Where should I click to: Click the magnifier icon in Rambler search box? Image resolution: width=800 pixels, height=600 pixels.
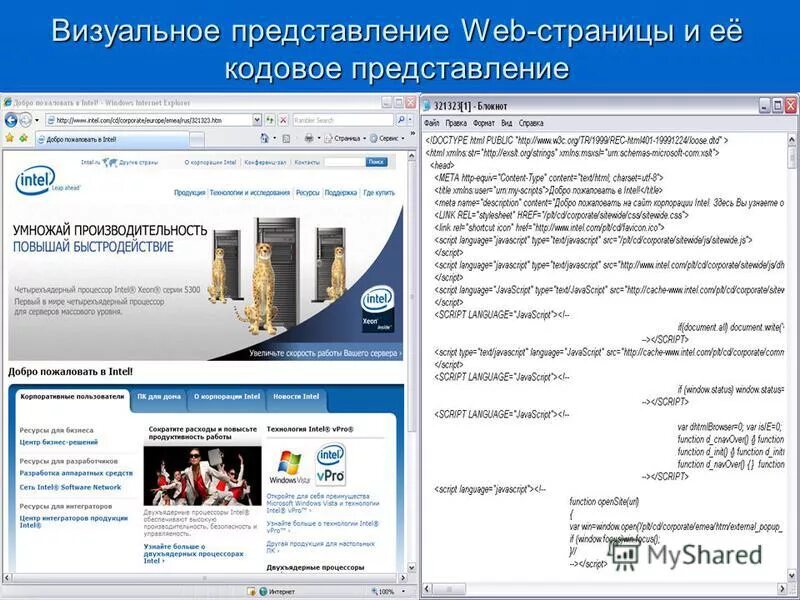399,121
